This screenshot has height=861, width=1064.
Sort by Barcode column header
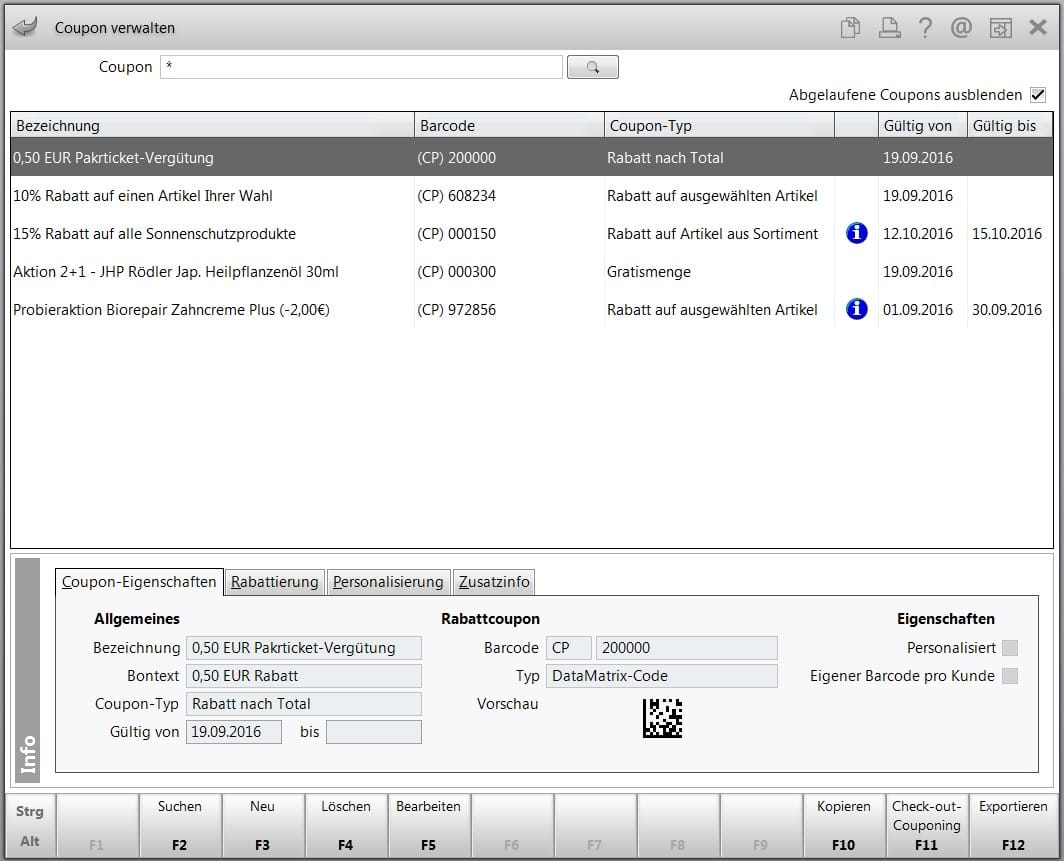509,126
